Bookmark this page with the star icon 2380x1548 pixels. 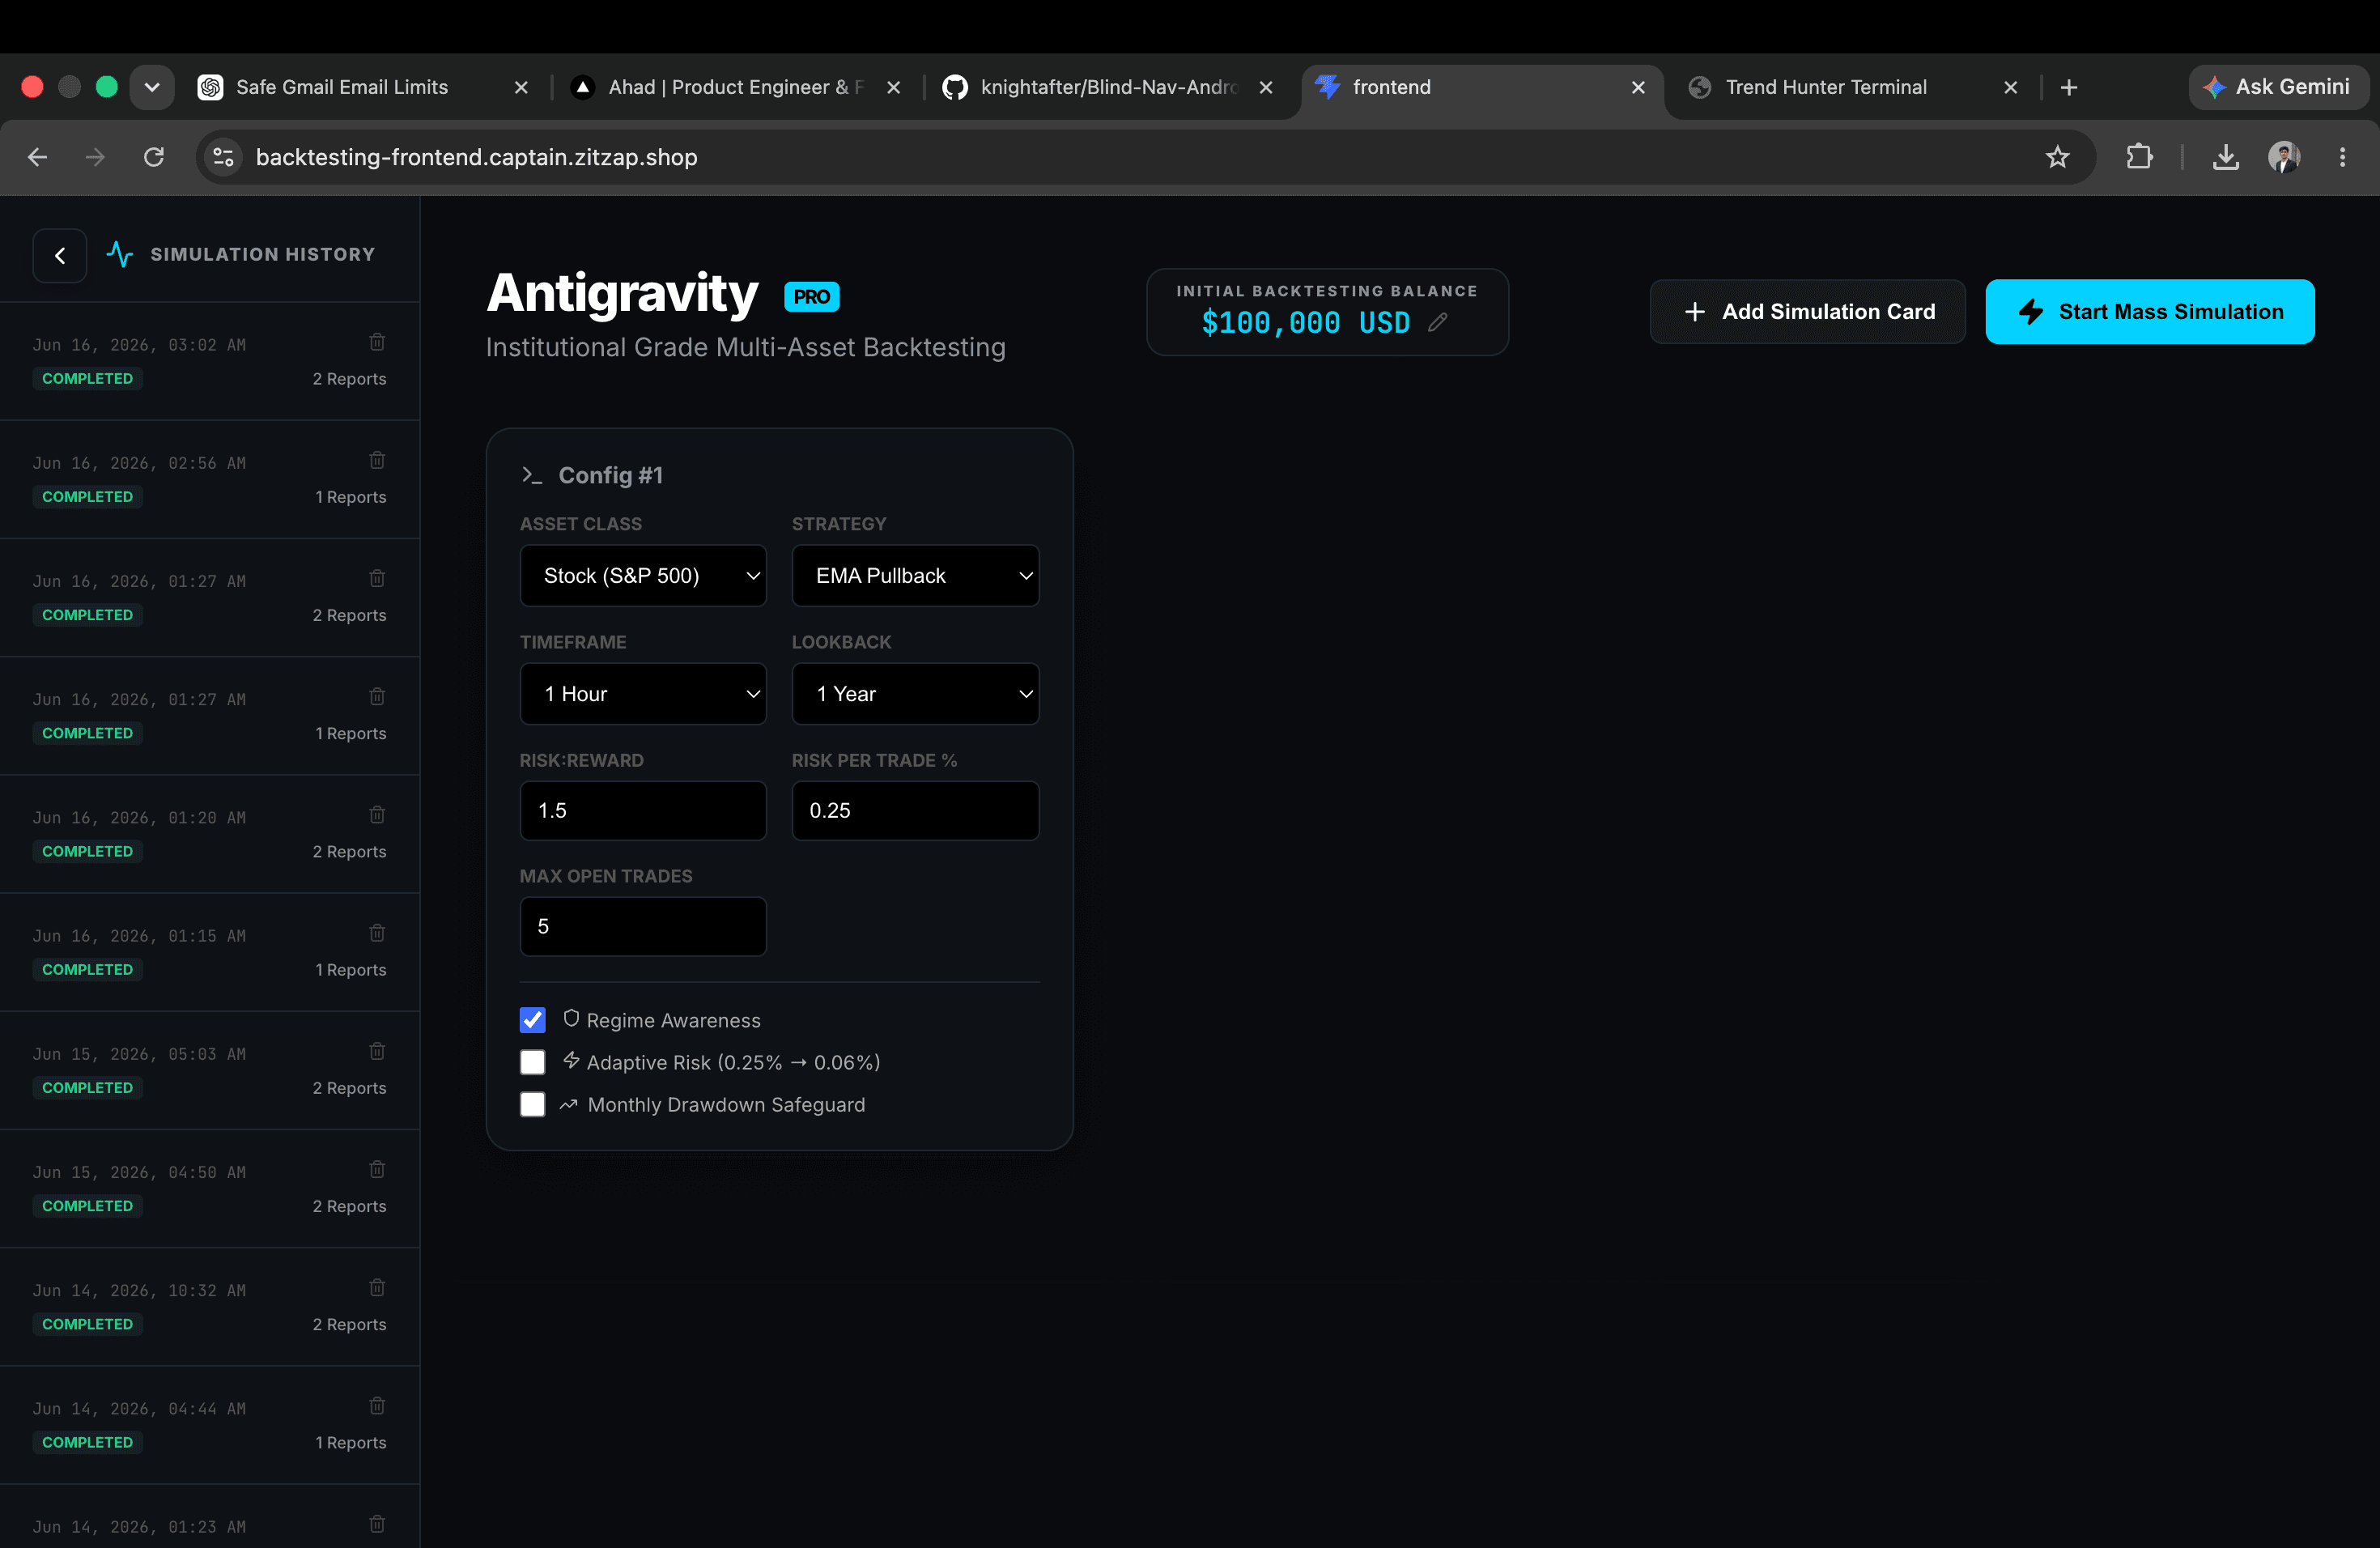(2057, 157)
